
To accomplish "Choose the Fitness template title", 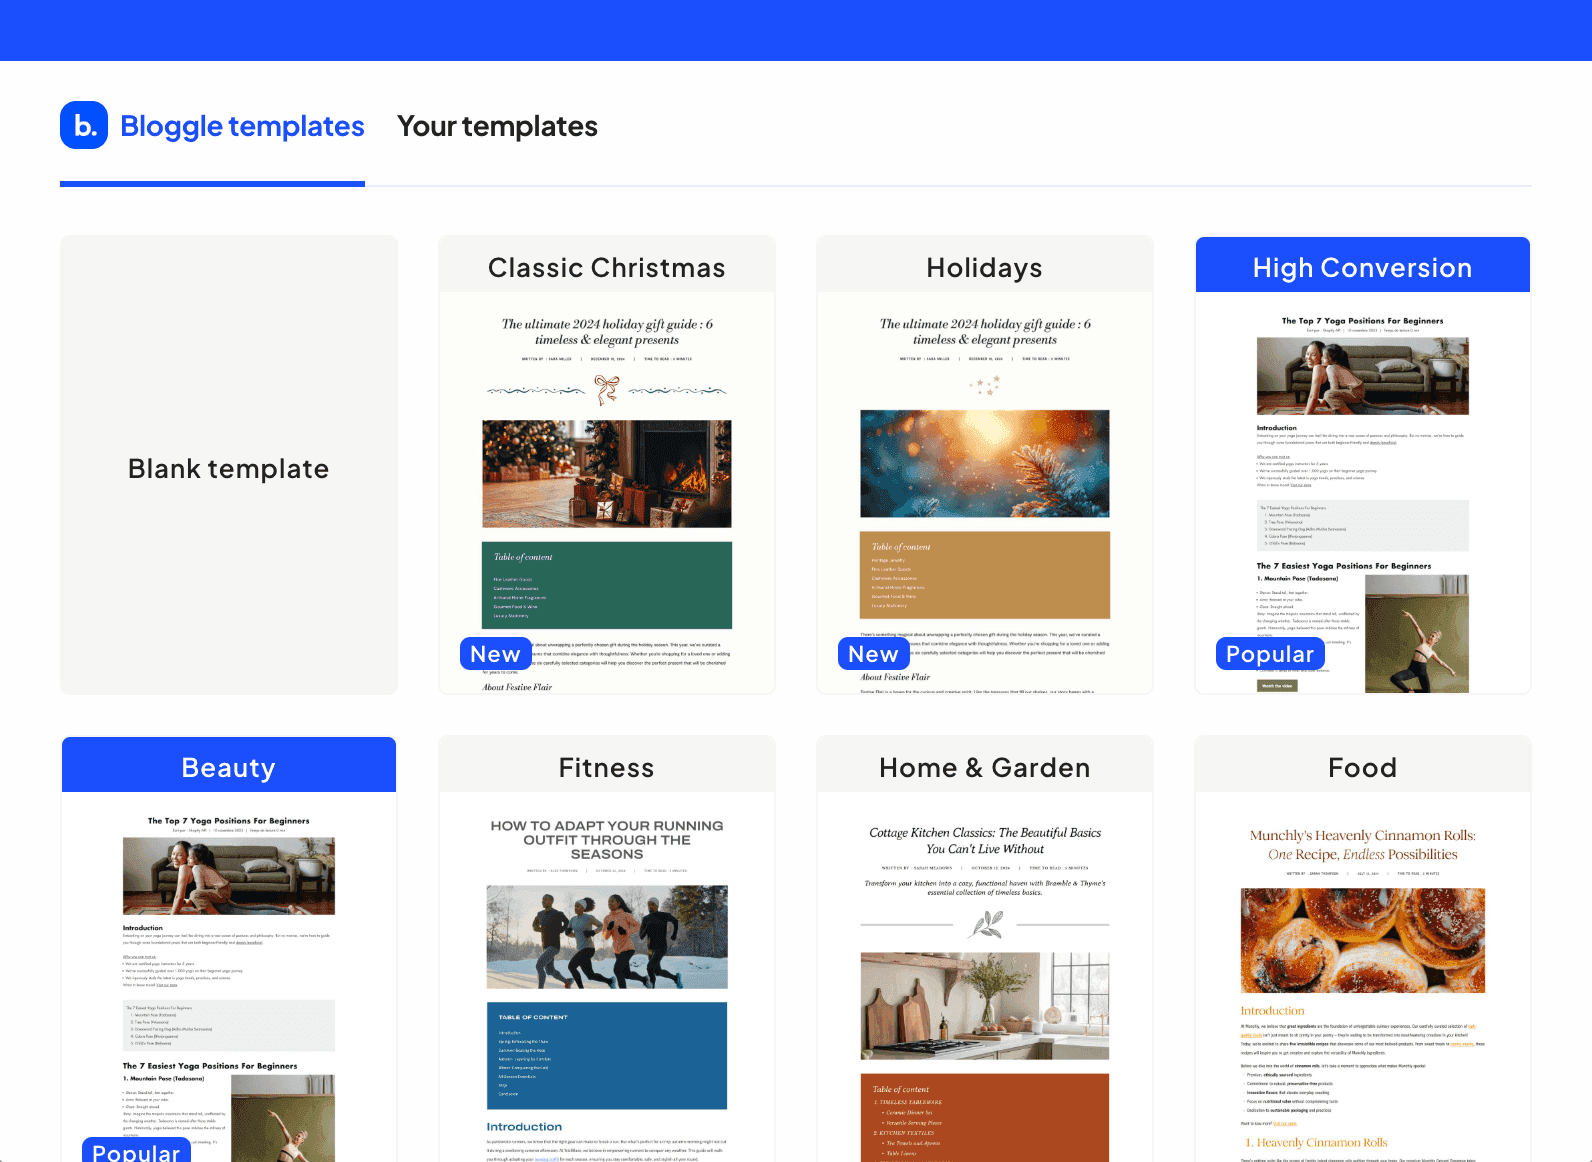I will (x=607, y=768).
